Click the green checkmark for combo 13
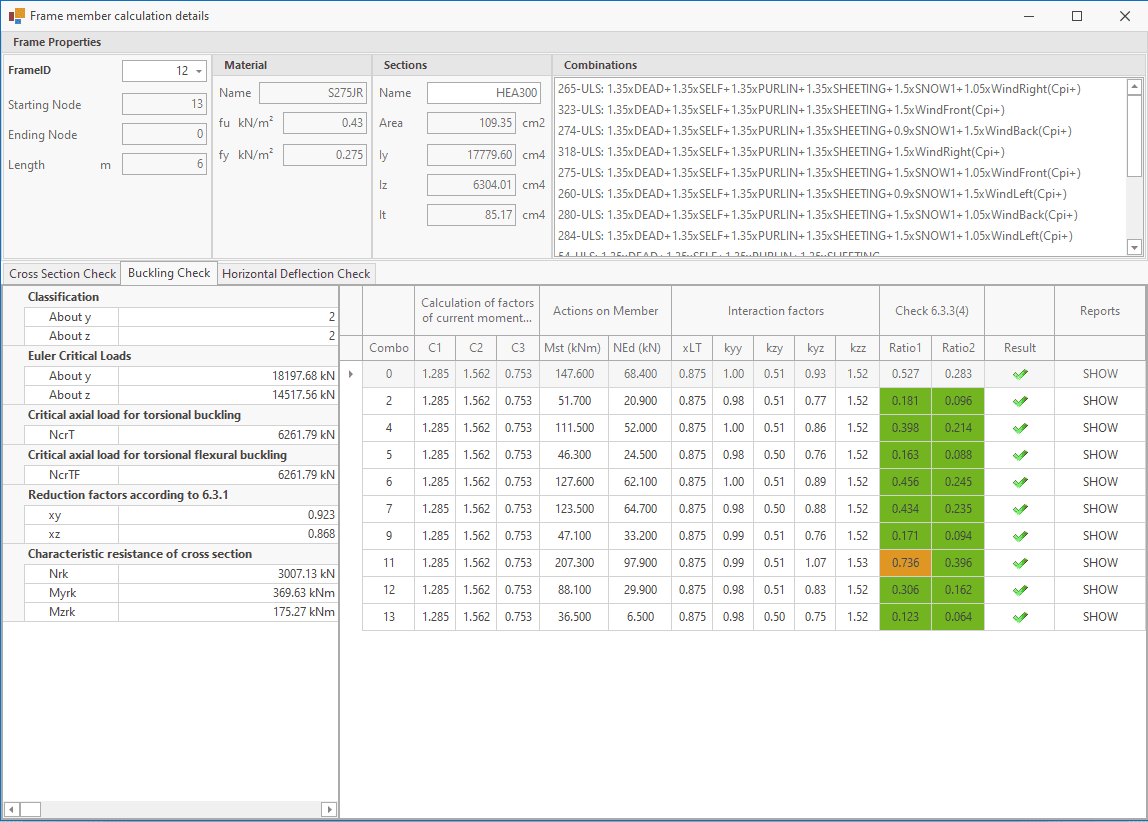The image size is (1148, 822). tap(1019, 617)
